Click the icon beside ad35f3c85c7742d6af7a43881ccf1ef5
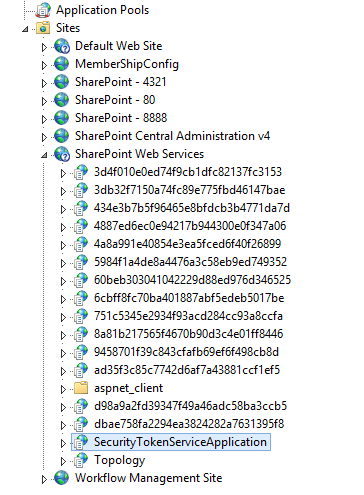Screen dimensions: 364x495 click(81, 370)
